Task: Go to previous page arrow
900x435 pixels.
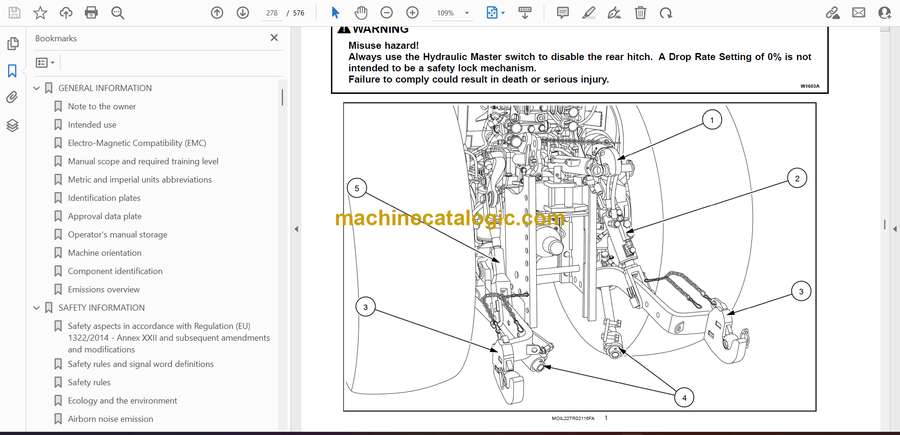Action: [x=217, y=13]
